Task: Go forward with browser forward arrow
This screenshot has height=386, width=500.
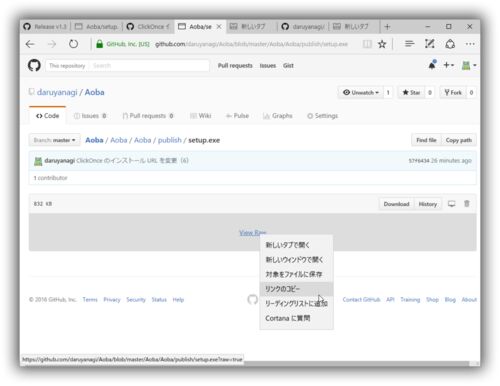Action: pyautogui.click(x=52, y=44)
